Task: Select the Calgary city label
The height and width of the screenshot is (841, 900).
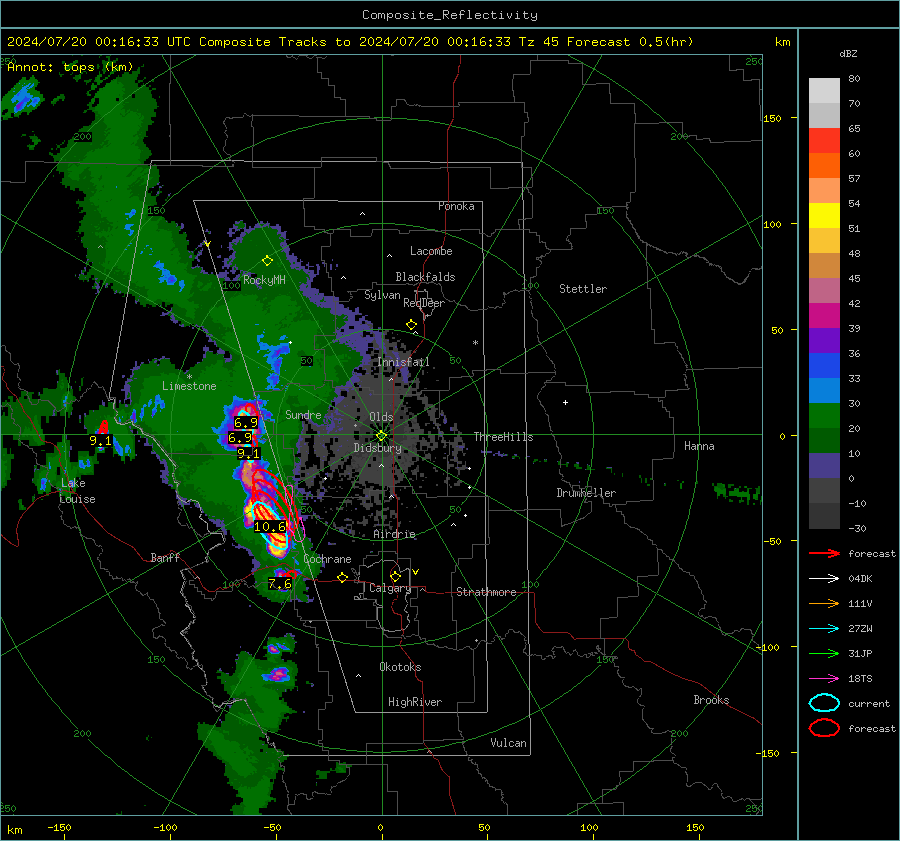Action: click(390, 588)
